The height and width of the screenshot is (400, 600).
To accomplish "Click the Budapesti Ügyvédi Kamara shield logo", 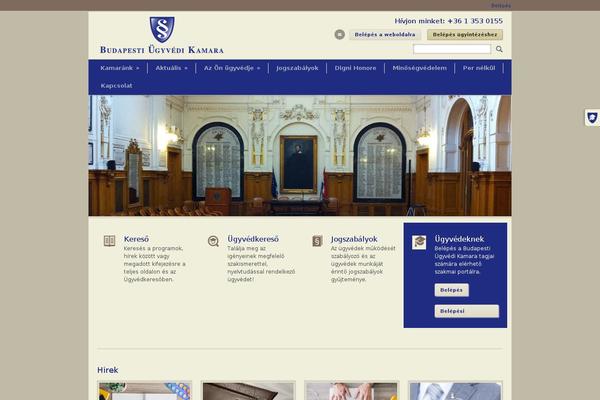I will pos(162,29).
